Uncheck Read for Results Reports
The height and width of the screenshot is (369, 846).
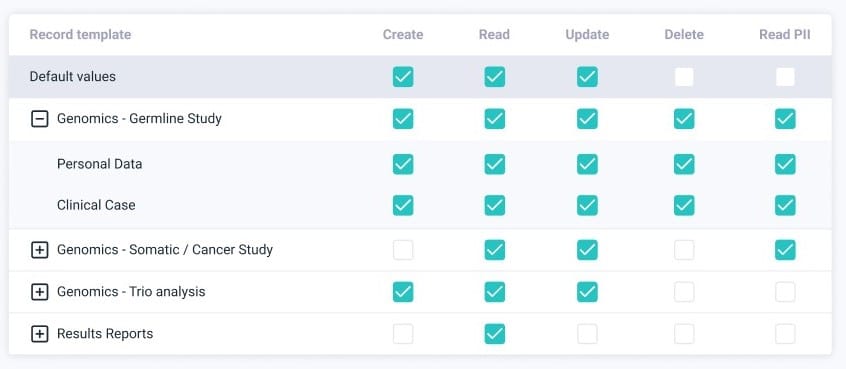[495, 334]
